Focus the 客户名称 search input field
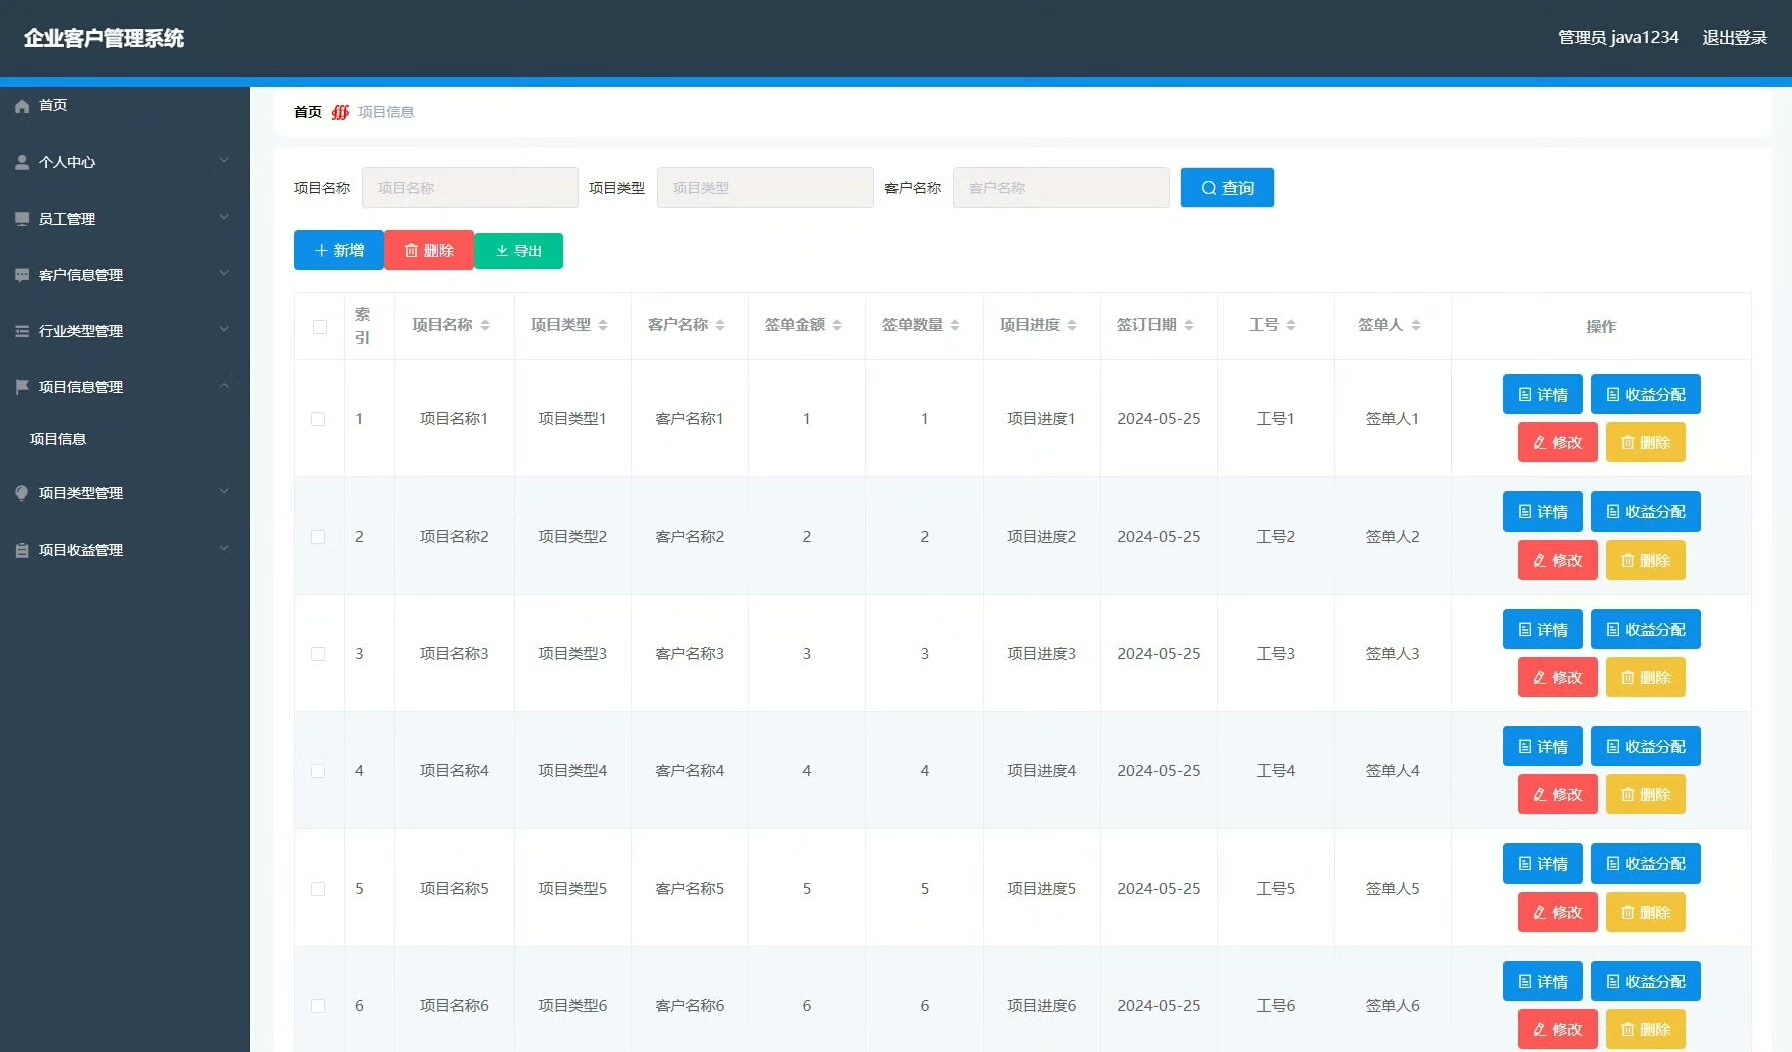Screen dimensions: 1792x1052 [x=1061, y=188]
